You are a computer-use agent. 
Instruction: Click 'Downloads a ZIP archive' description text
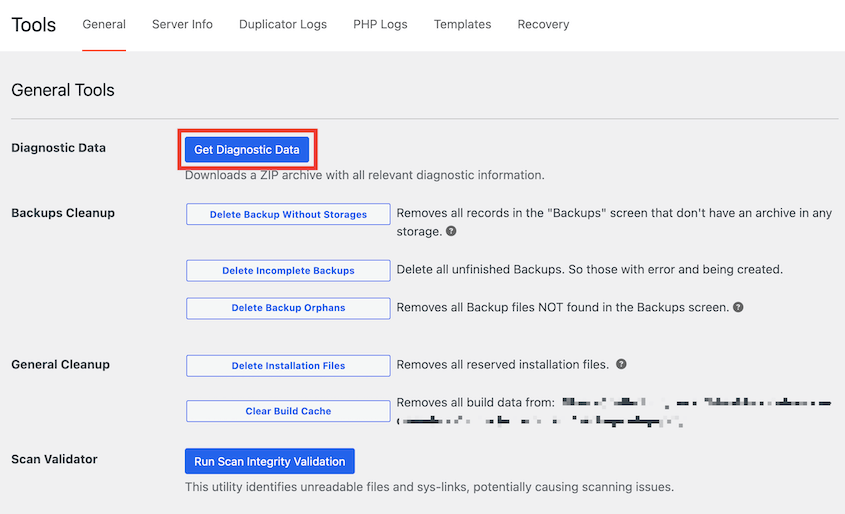[365, 175]
